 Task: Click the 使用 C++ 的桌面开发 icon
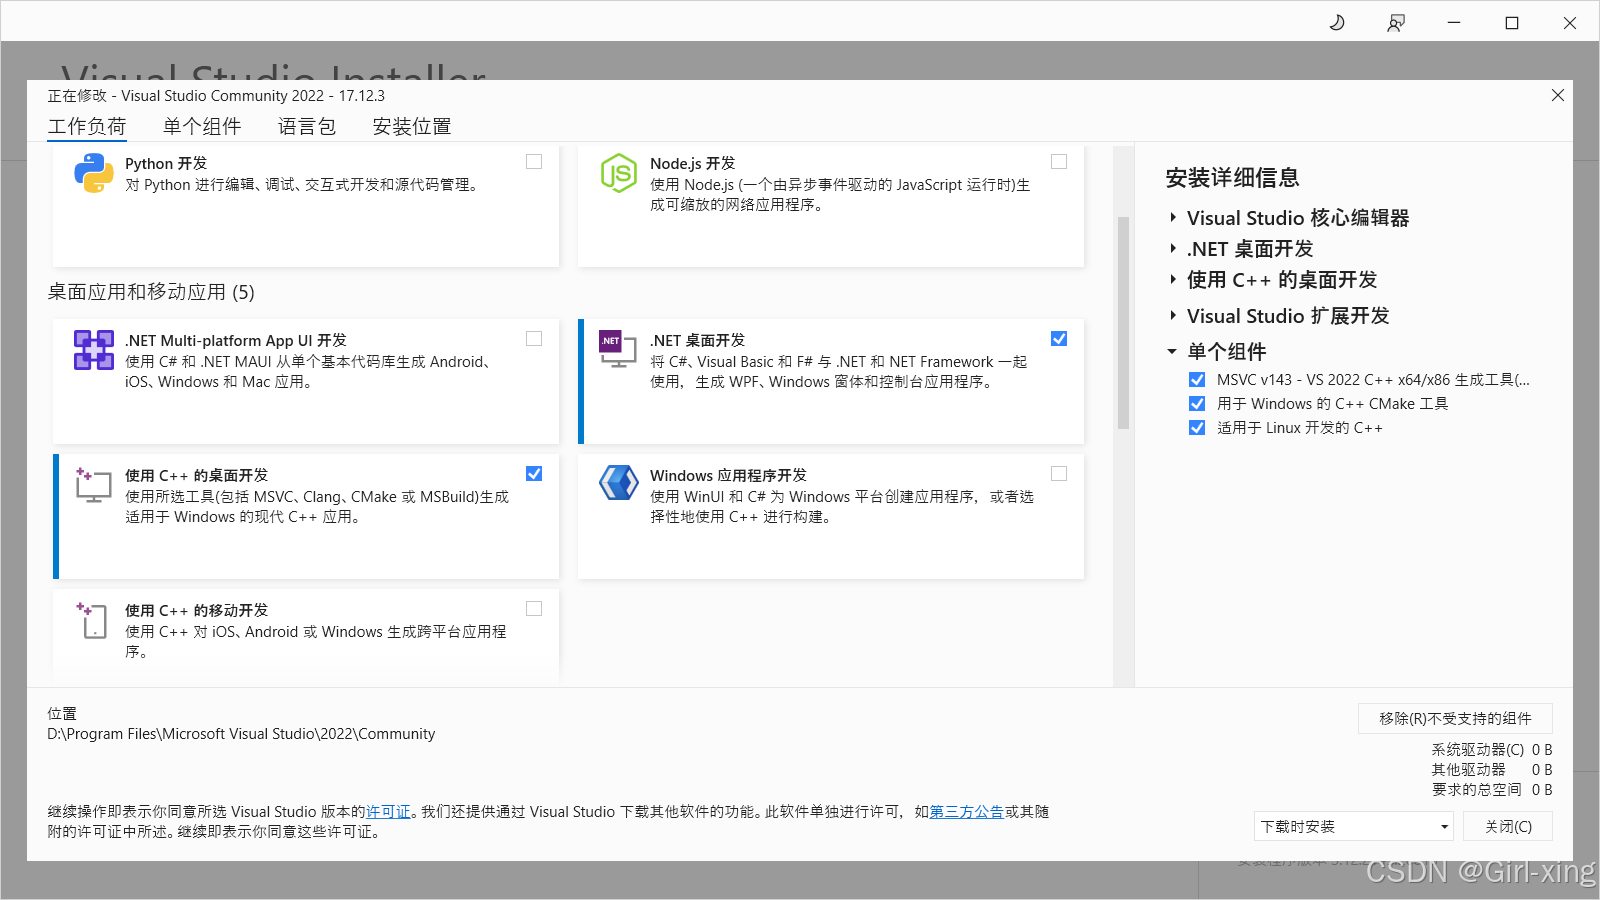click(x=93, y=485)
